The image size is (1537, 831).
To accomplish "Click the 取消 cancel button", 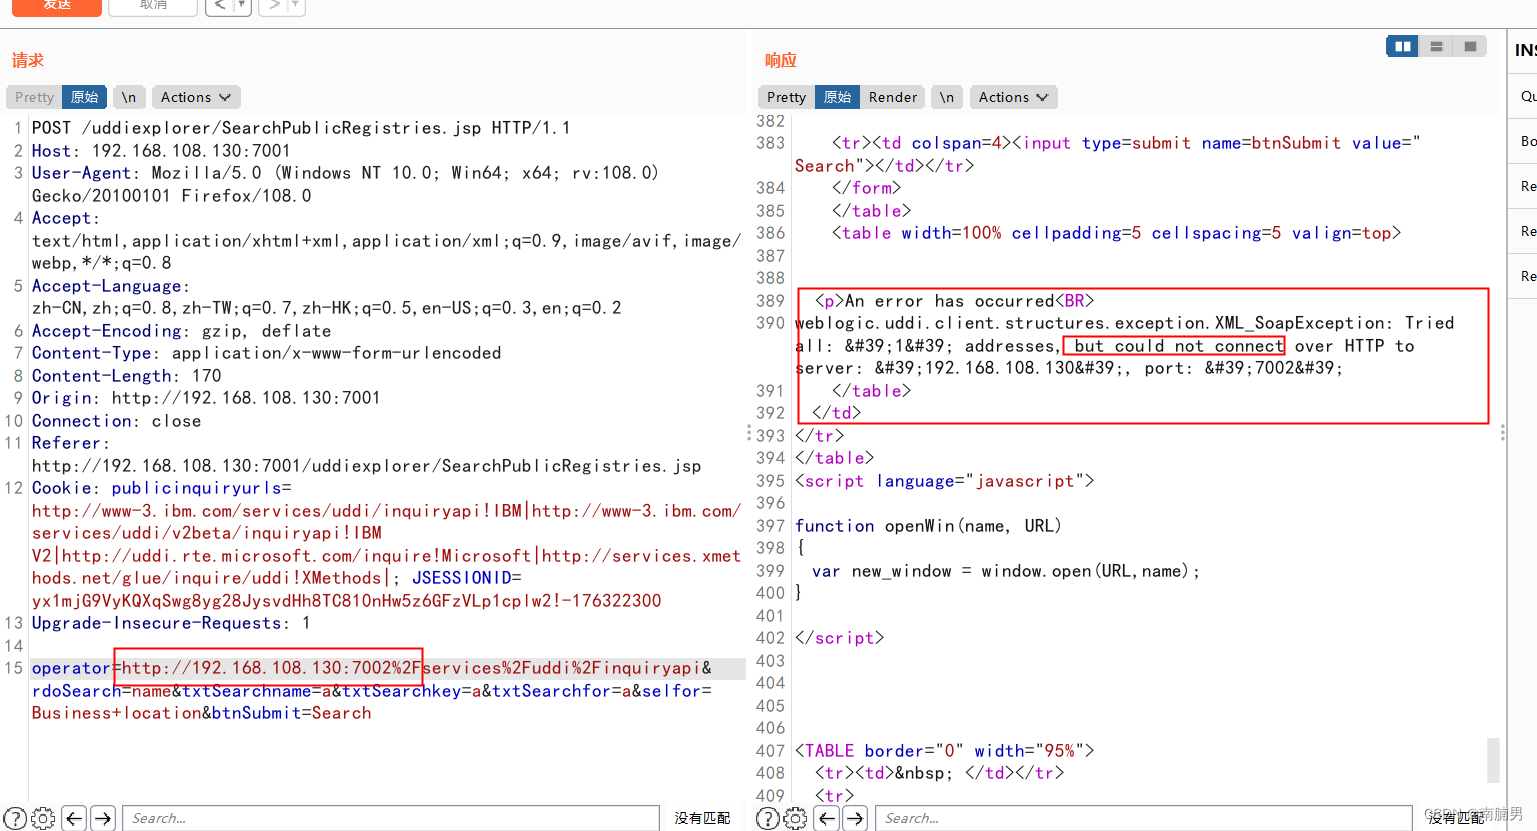I will 154,6.
